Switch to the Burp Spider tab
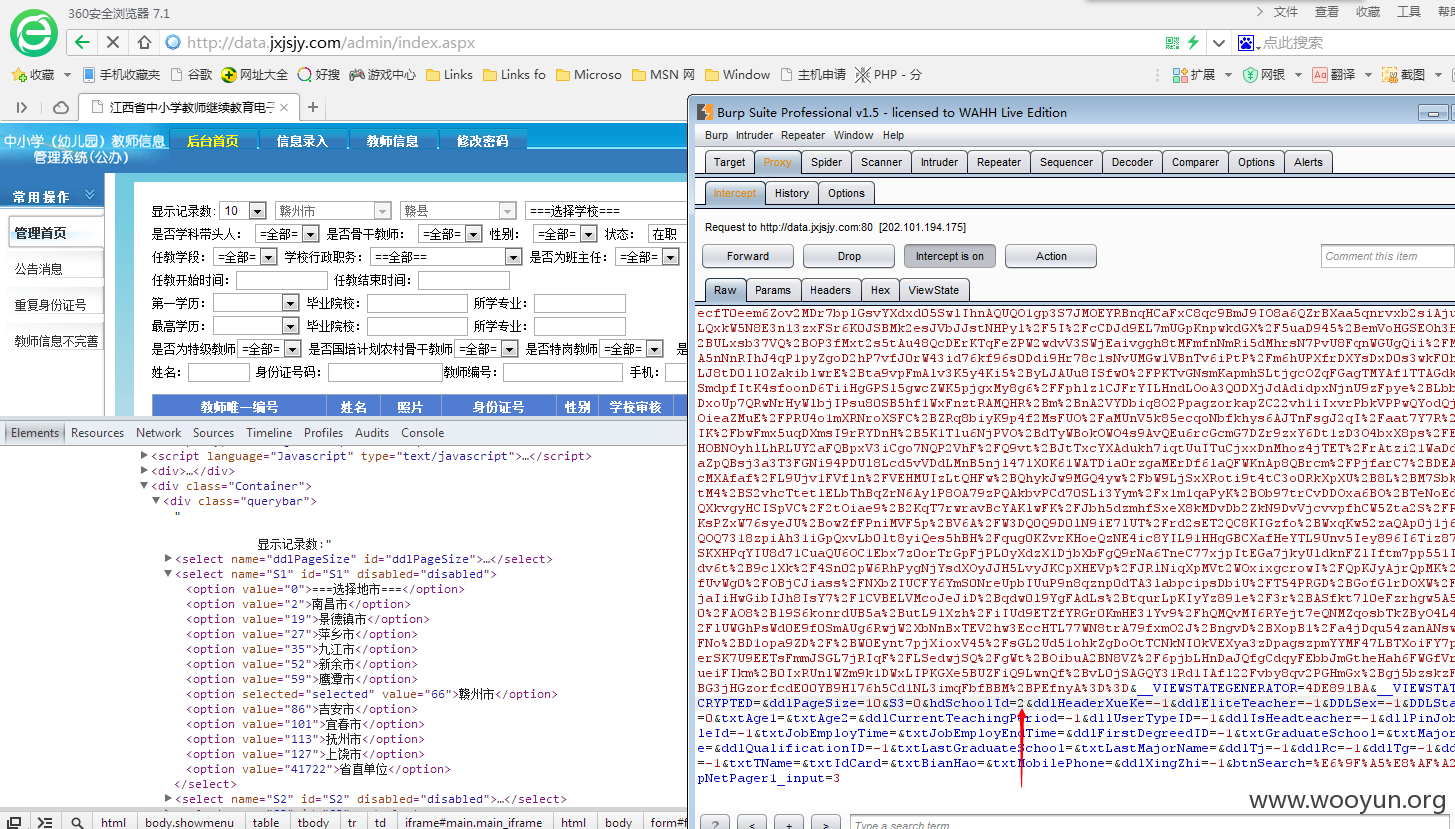 pos(826,162)
